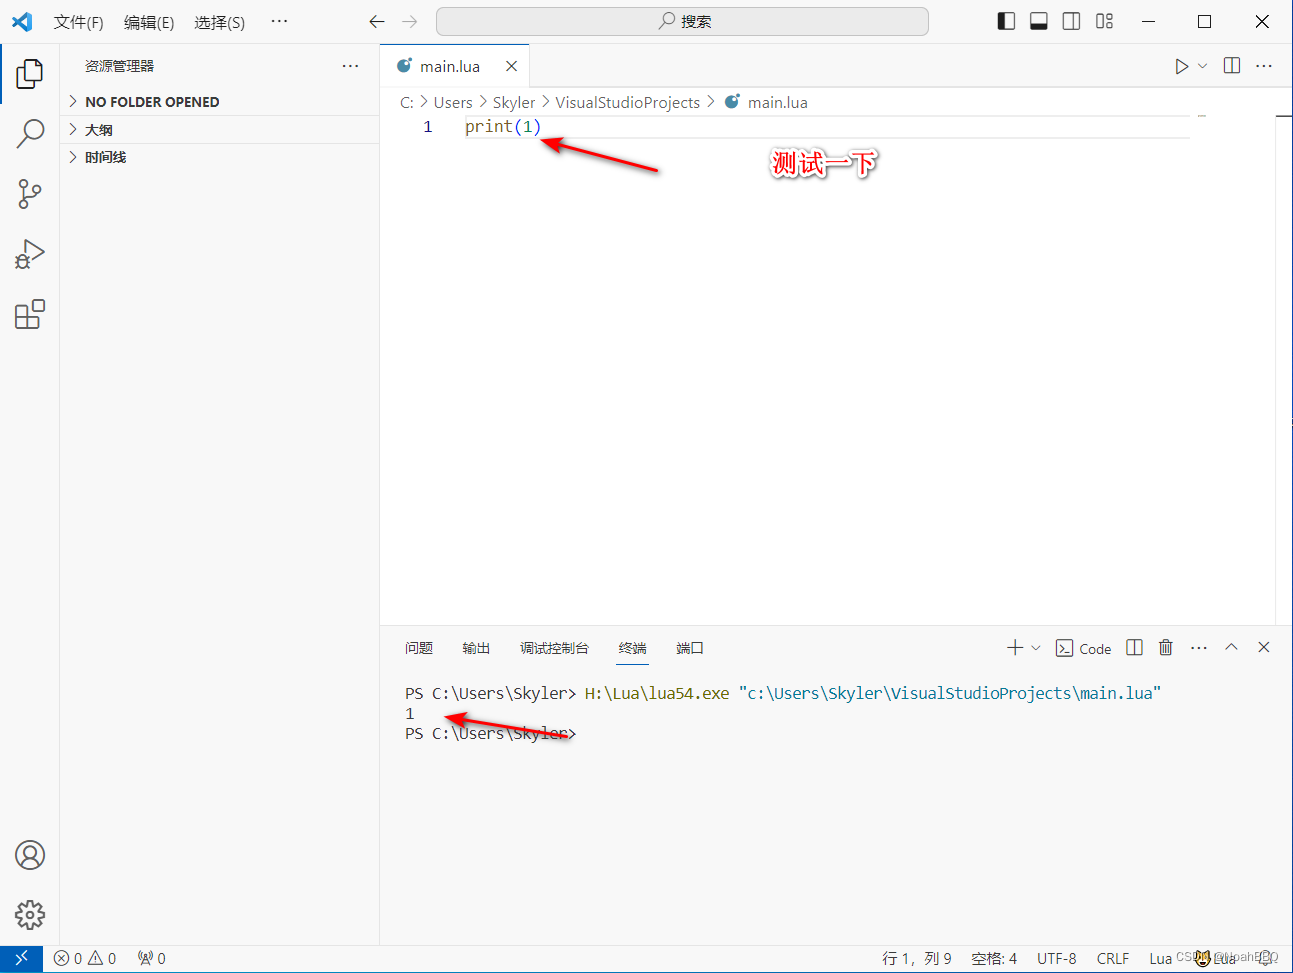This screenshot has width=1293, height=973.
Task: Close the main.lua tab
Action: coord(511,66)
